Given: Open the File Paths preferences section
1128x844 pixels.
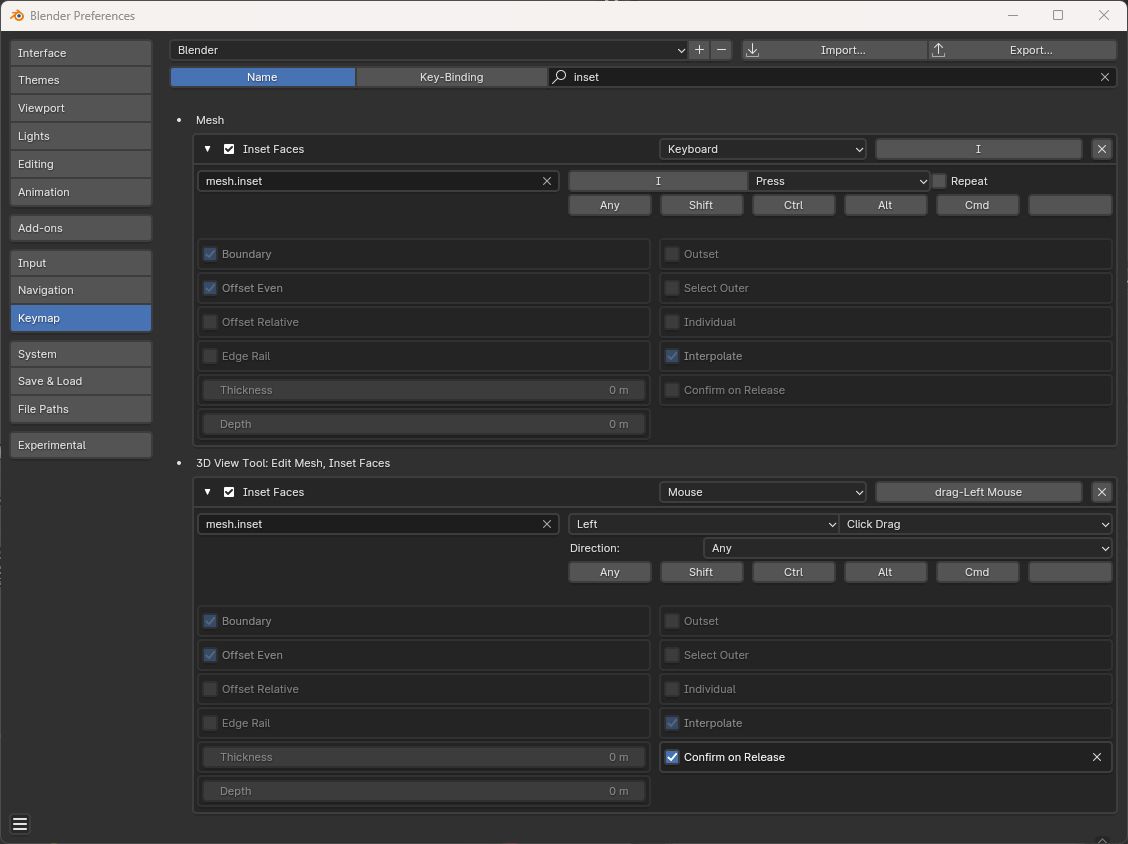Looking at the screenshot, I should 81,409.
